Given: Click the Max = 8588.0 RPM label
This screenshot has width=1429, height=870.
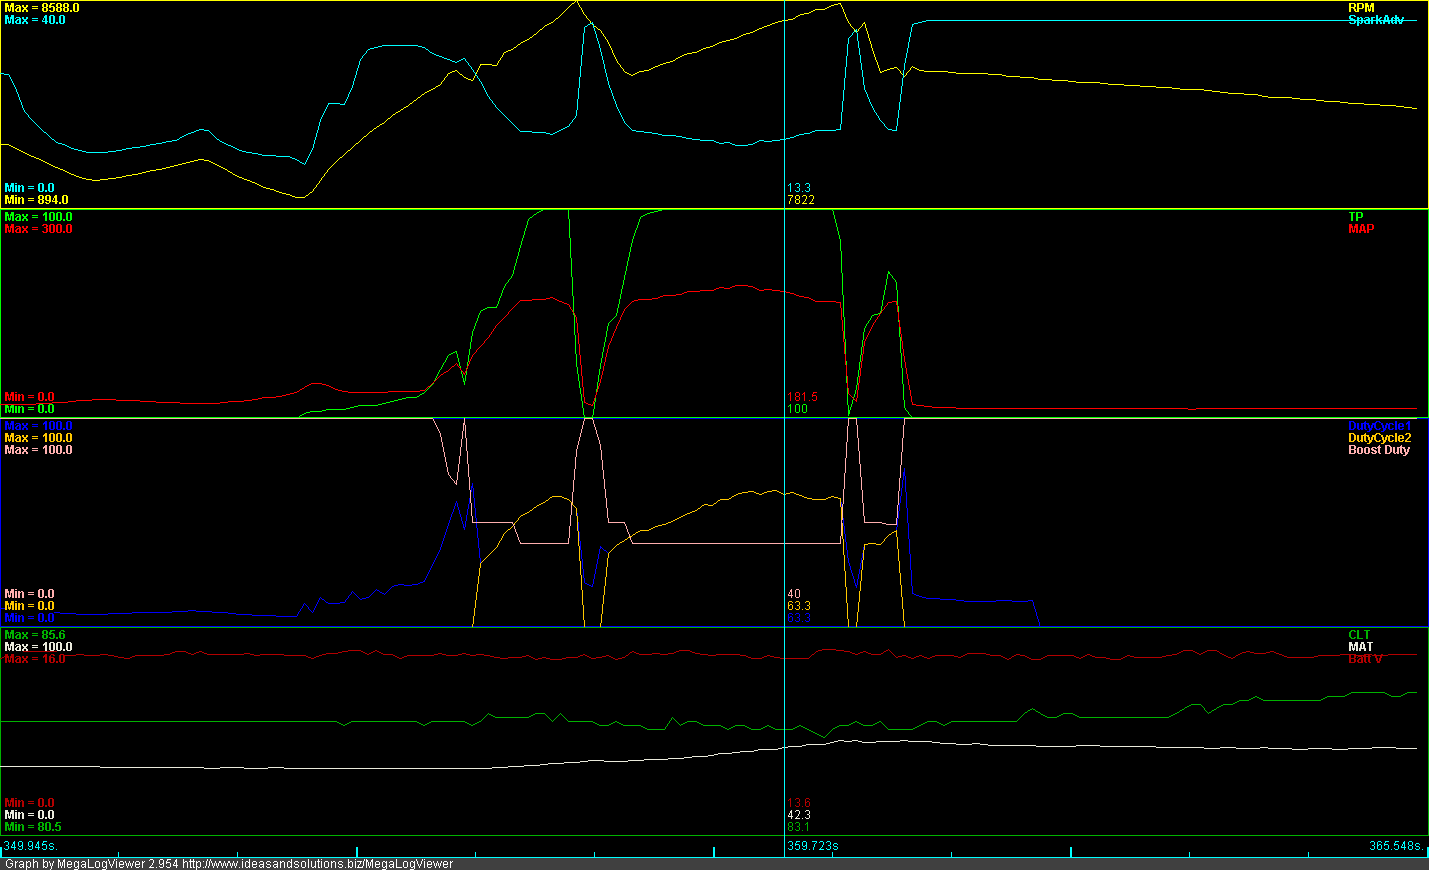Looking at the screenshot, I should coord(42,8).
